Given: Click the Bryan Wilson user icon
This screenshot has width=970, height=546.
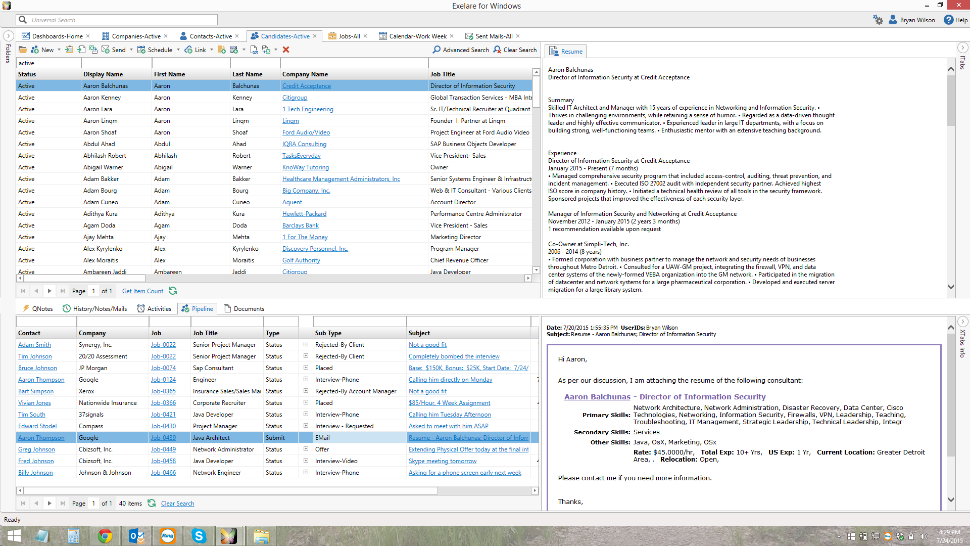Looking at the screenshot, I should coord(893,20).
